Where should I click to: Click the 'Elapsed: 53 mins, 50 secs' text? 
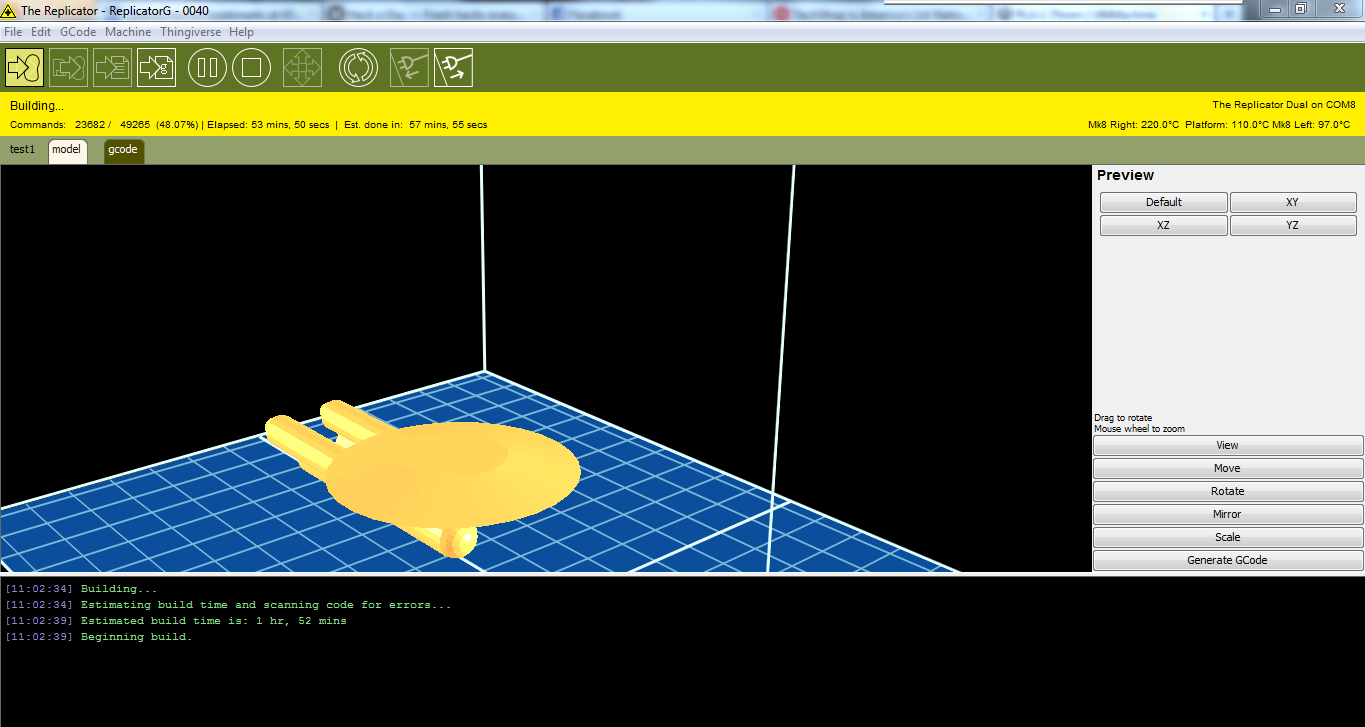(x=268, y=125)
